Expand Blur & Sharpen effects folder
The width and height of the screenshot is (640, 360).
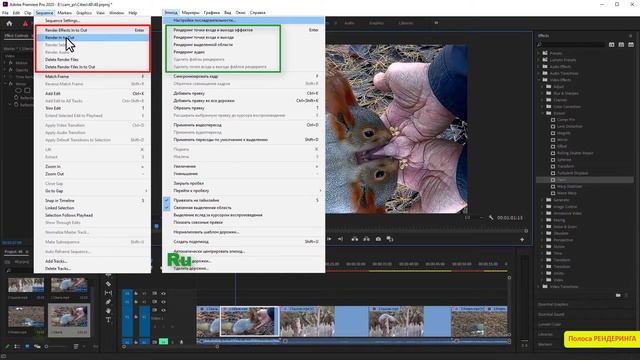542,93
